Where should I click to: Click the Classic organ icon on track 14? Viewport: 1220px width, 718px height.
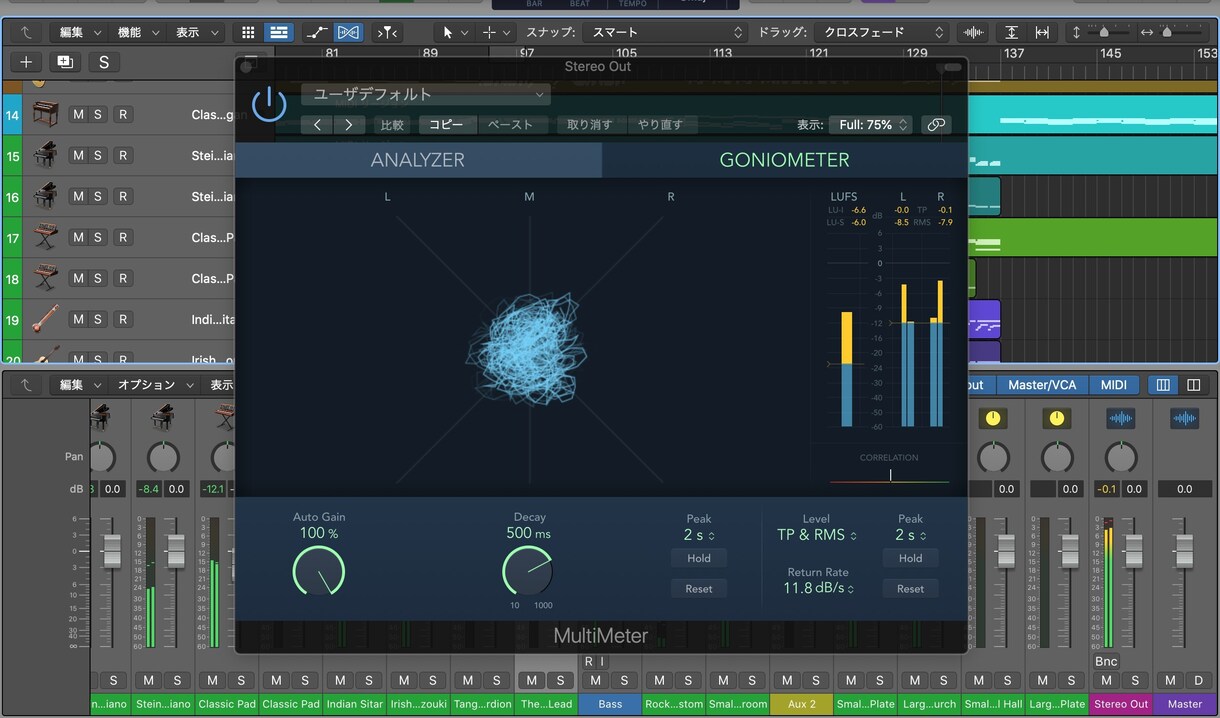pos(44,115)
